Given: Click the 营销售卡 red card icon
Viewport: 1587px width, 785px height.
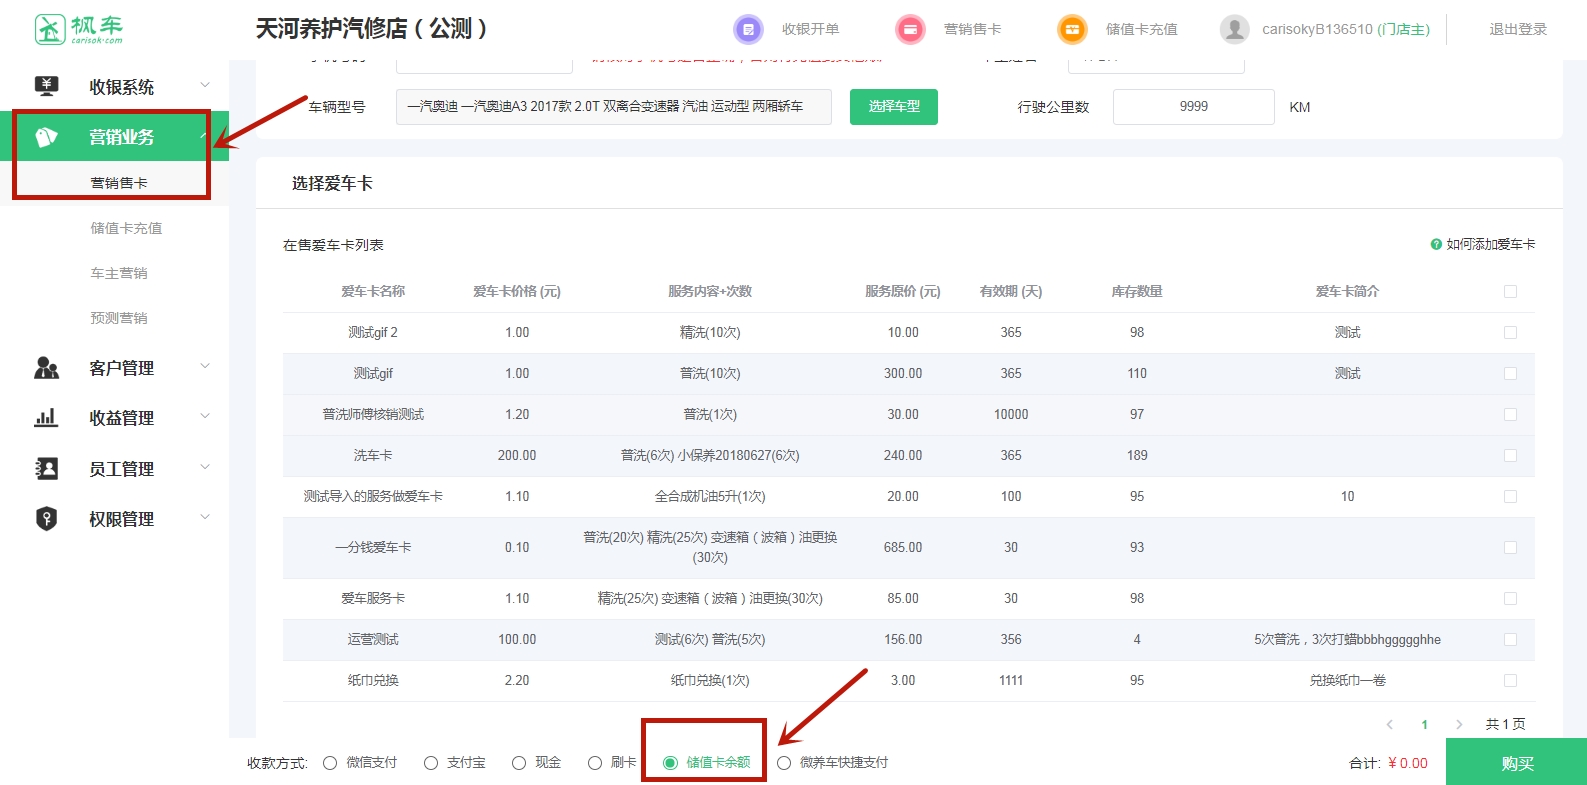Looking at the screenshot, I should click(910, 29).
